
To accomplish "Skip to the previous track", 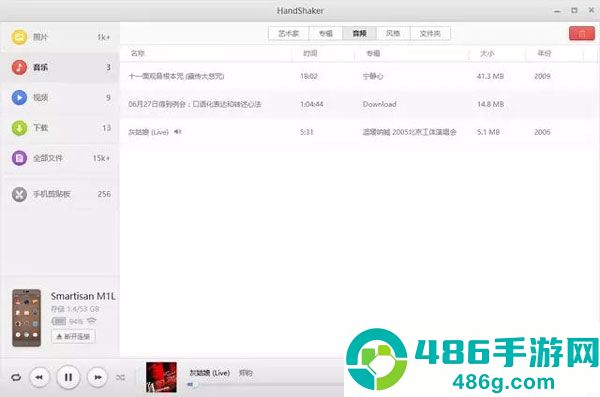I will click(x=39, y=377).
